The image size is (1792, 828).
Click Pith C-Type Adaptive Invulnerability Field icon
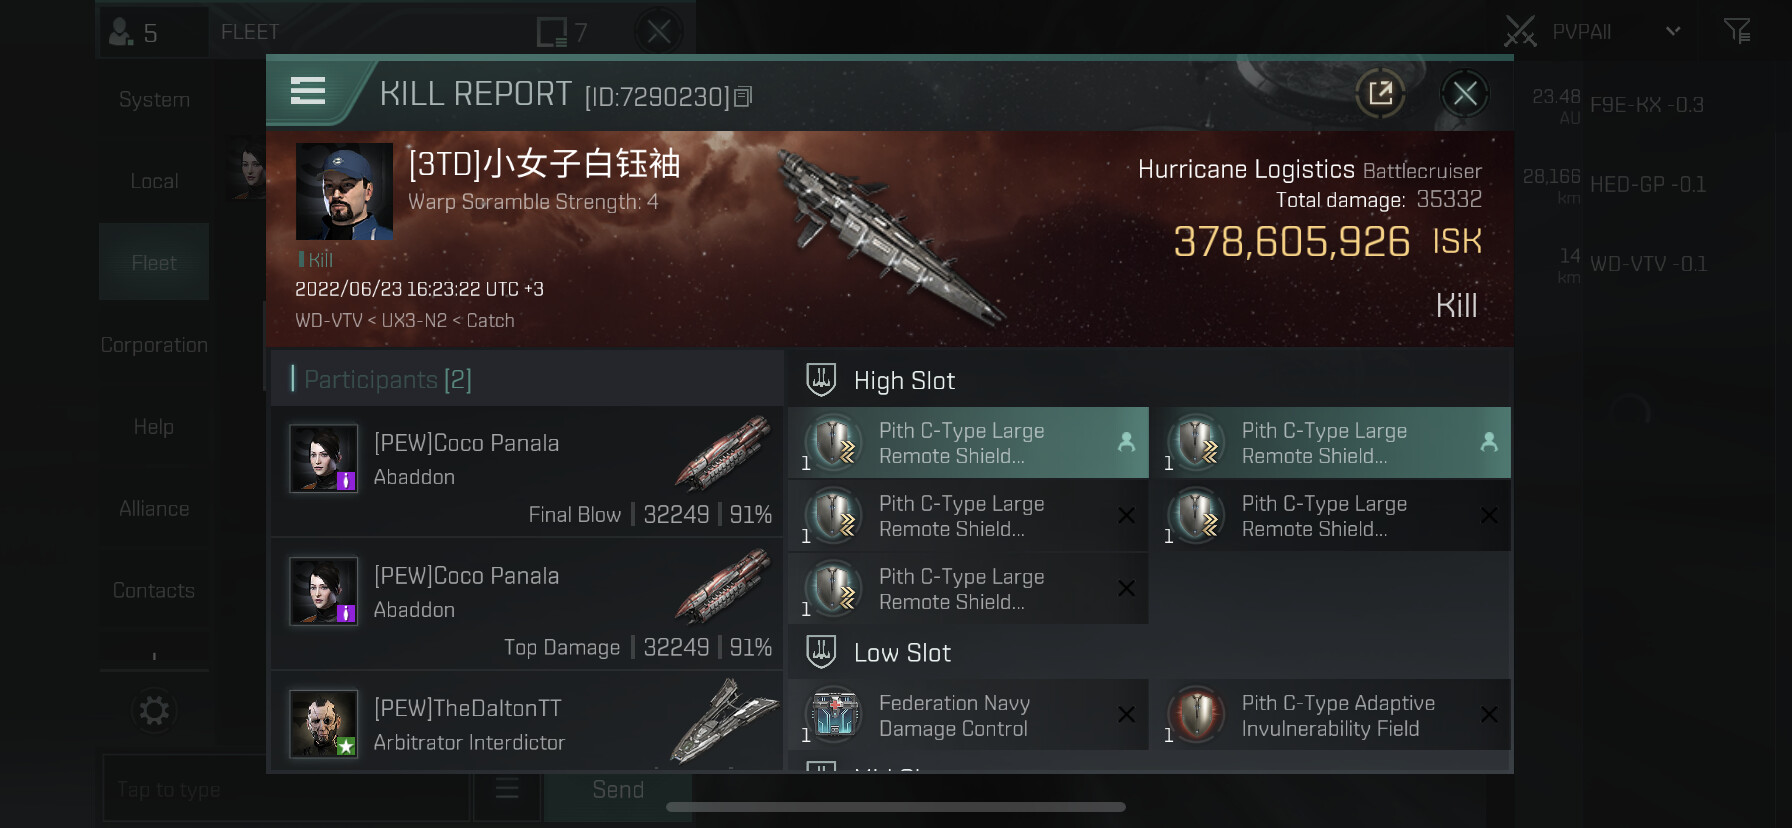[1197, 716]
